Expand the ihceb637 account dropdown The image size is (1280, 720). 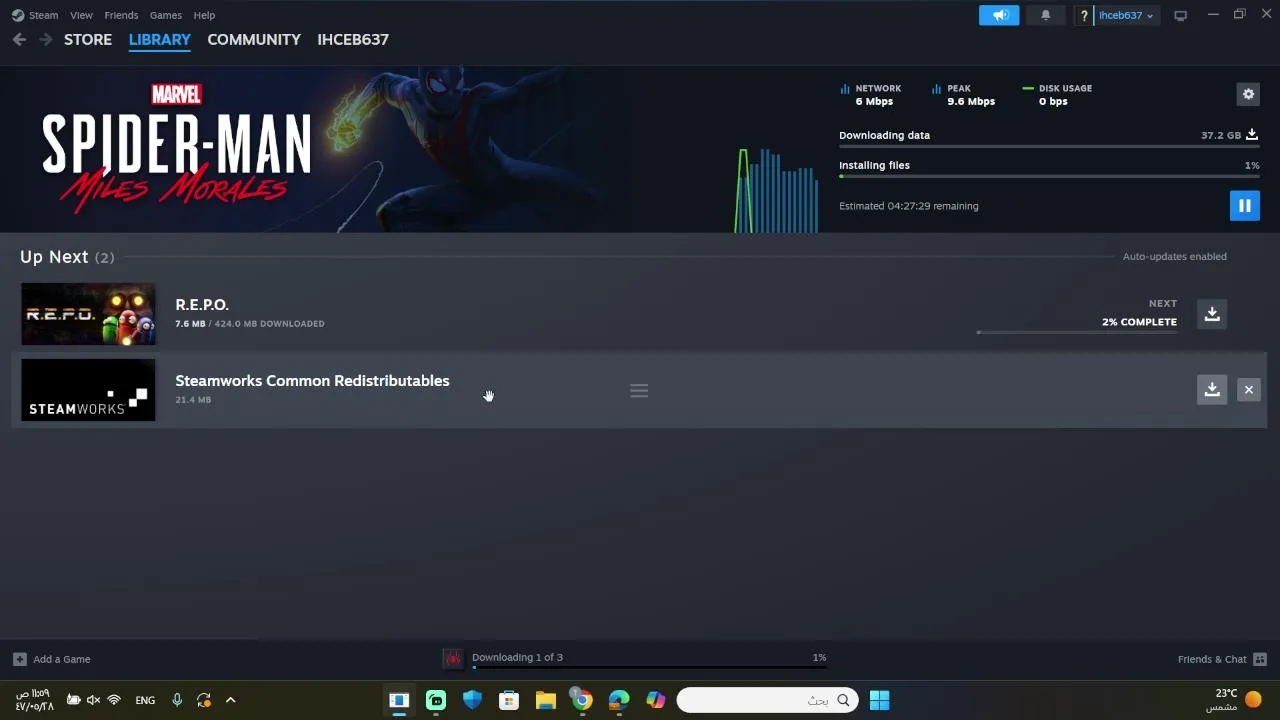tap(1126, 15)
